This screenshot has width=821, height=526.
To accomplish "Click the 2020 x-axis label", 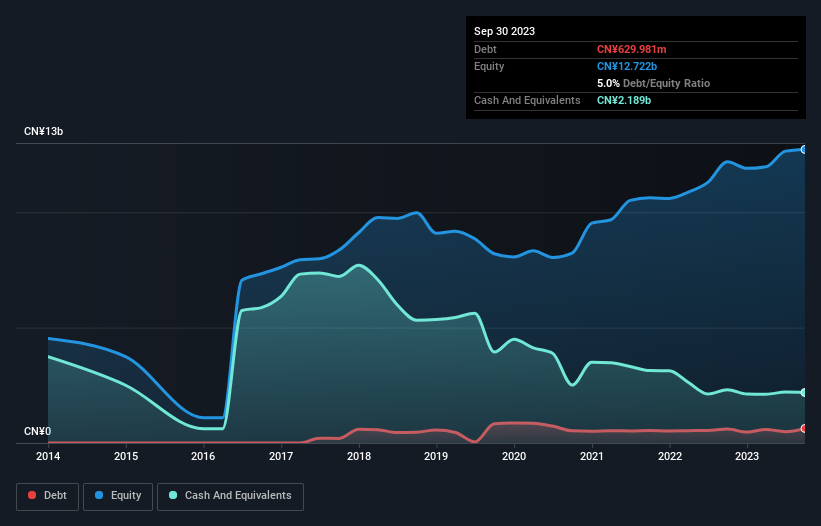I will pyautogui.click(x=514, y=456).
